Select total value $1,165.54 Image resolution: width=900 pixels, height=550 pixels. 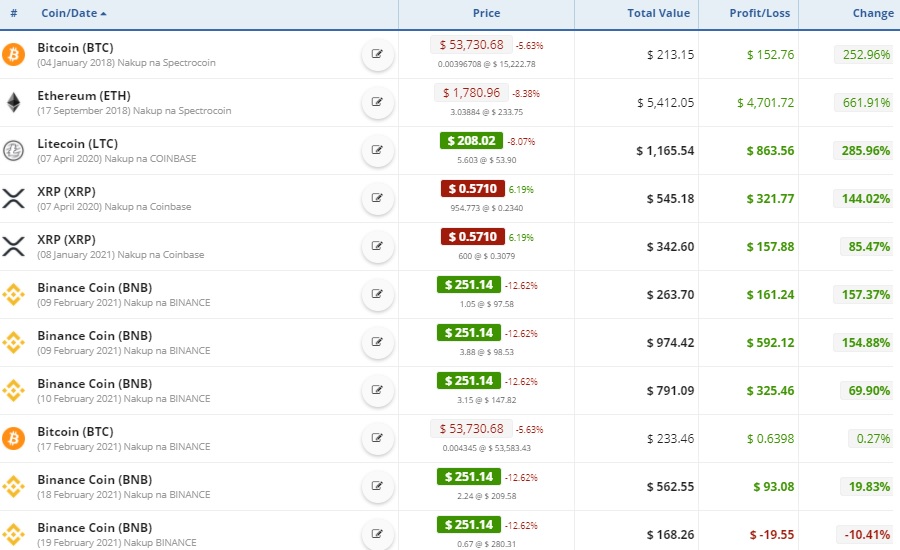coord(665,150)
